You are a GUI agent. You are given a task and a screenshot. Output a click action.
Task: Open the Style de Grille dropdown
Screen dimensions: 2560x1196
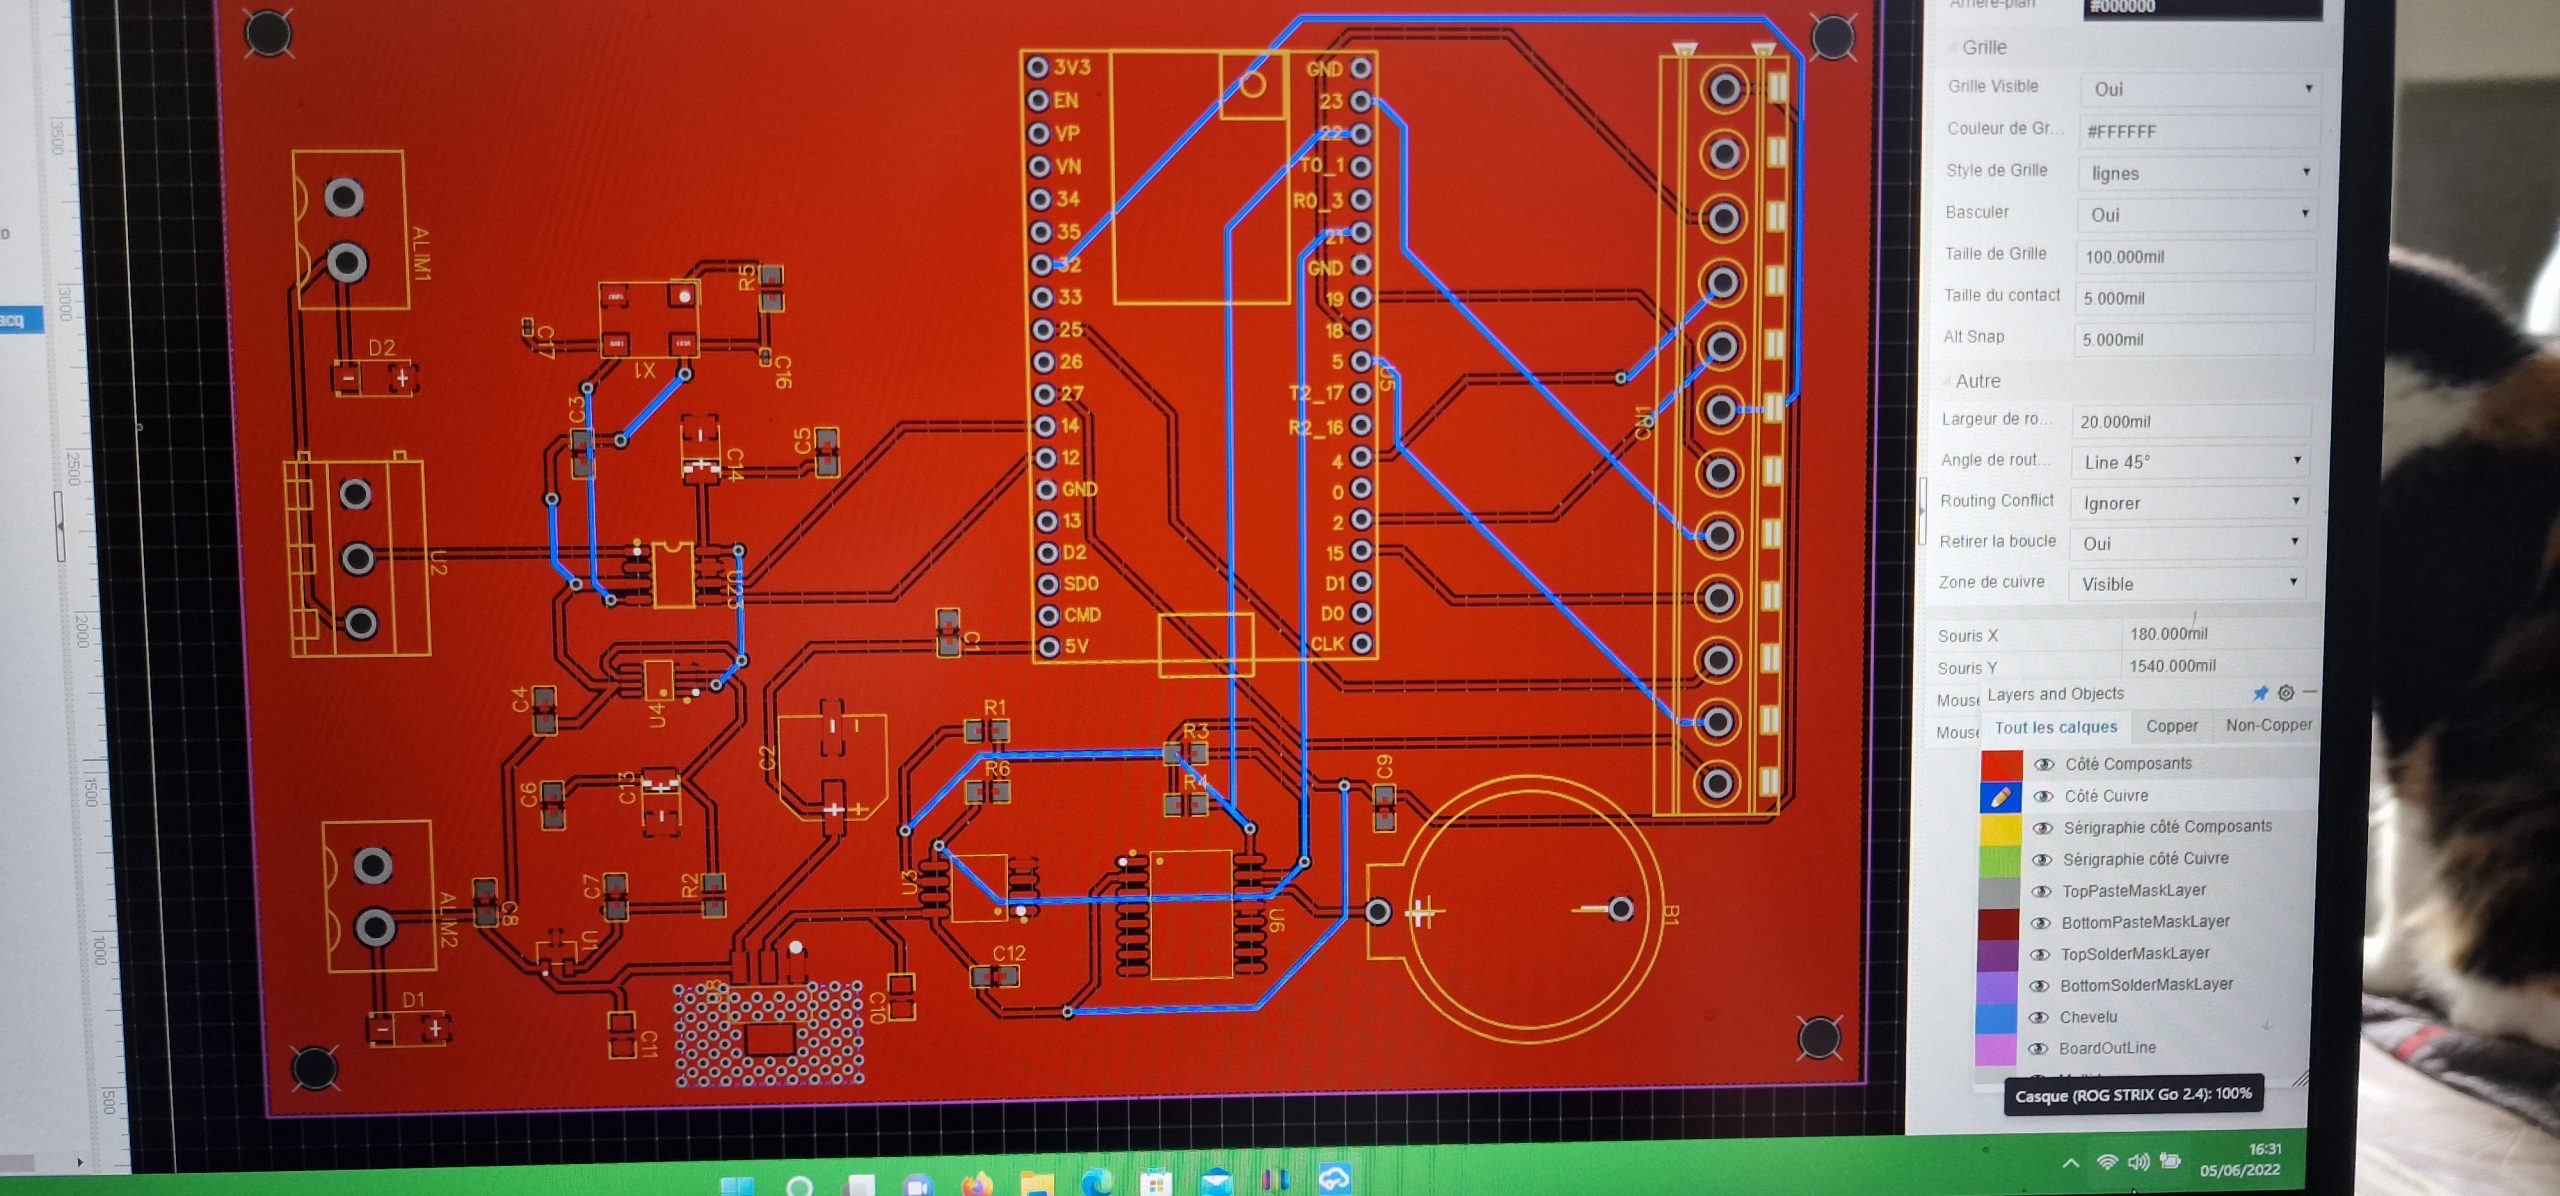coord(2198,173)
